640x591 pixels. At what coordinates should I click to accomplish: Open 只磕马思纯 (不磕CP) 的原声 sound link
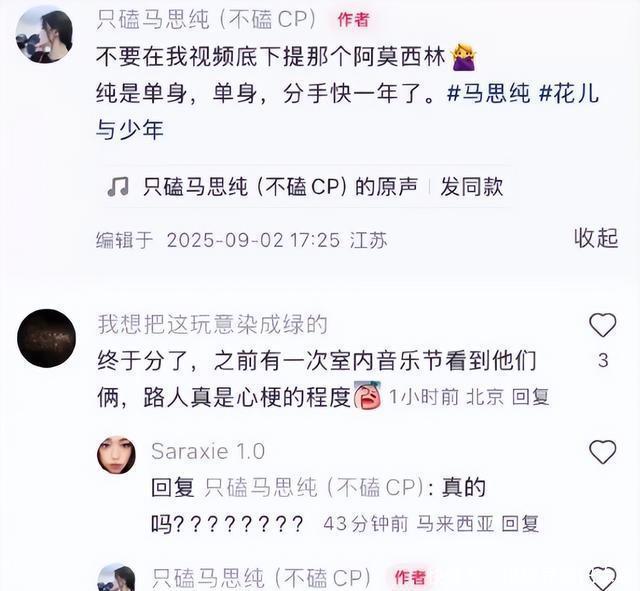tap(280, 187)
